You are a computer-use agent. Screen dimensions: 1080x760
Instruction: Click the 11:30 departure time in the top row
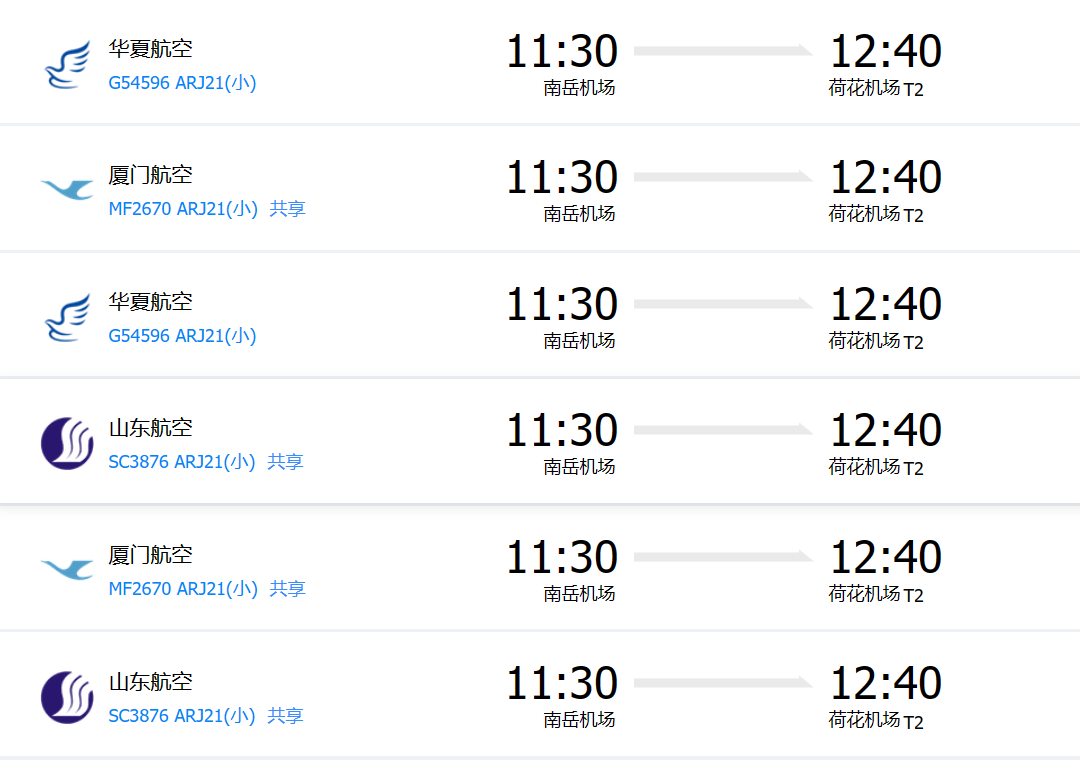562,52
